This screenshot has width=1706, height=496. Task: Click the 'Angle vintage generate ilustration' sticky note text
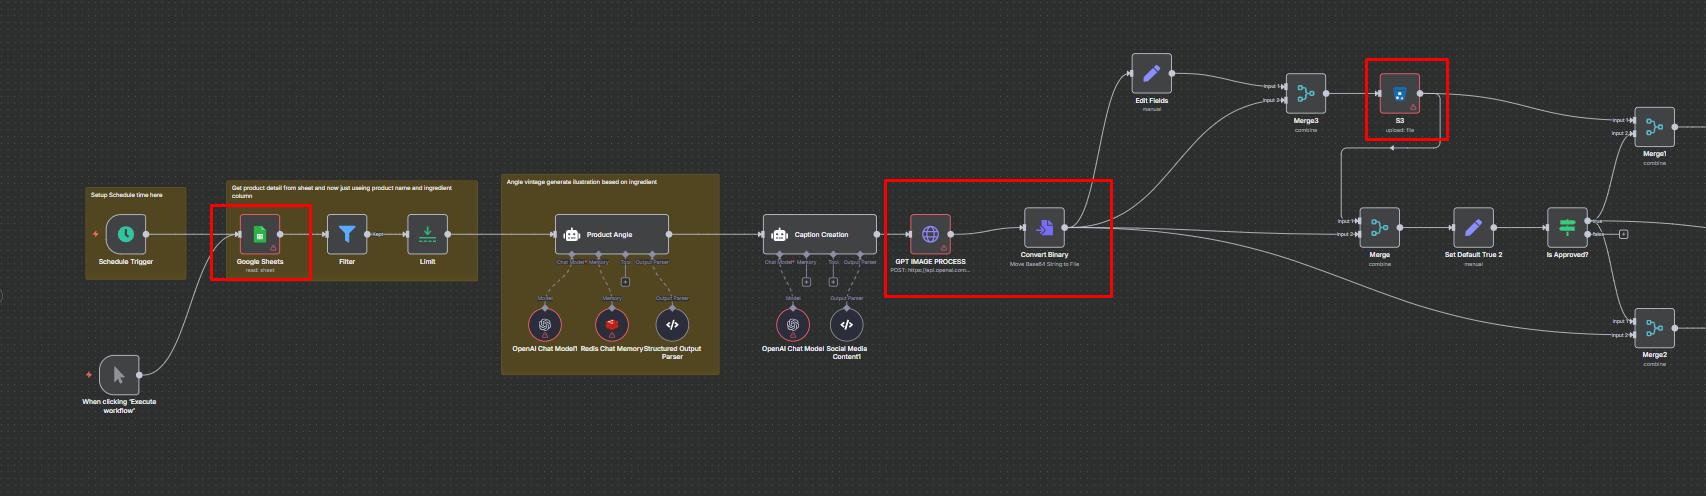(x=582, y=182)
